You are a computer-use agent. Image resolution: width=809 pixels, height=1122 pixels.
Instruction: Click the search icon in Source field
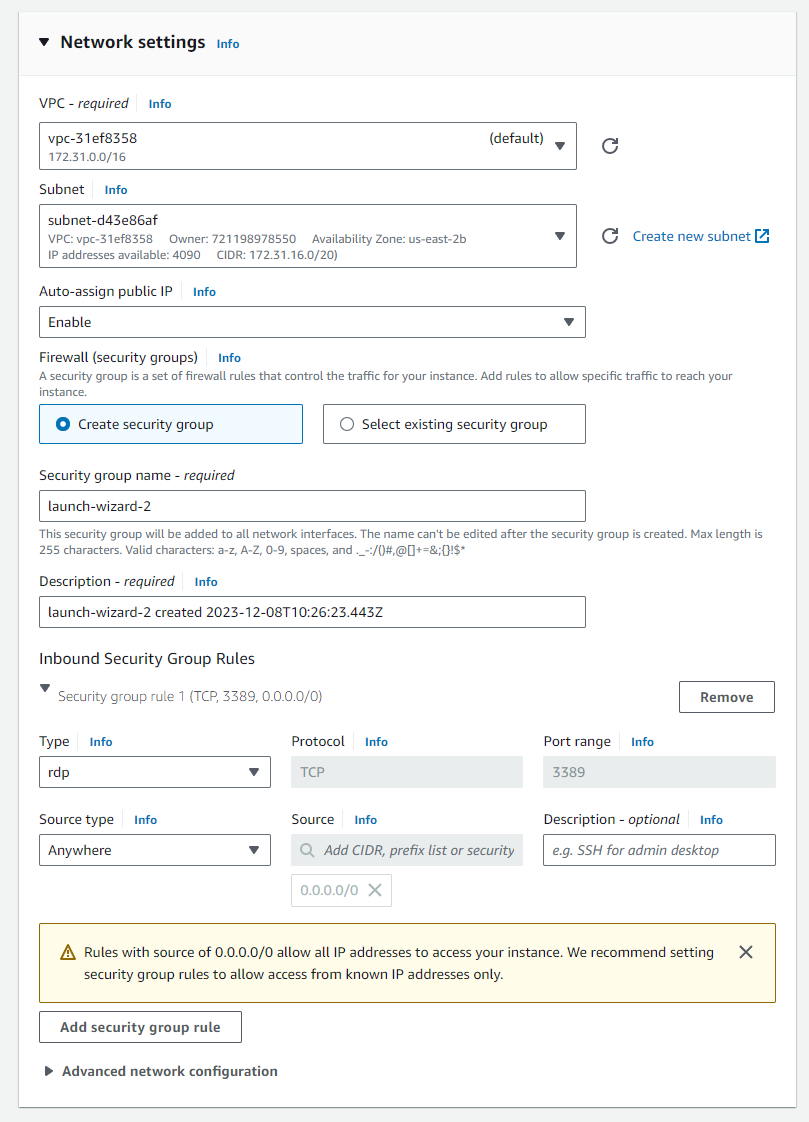click(x=307, y=850)
